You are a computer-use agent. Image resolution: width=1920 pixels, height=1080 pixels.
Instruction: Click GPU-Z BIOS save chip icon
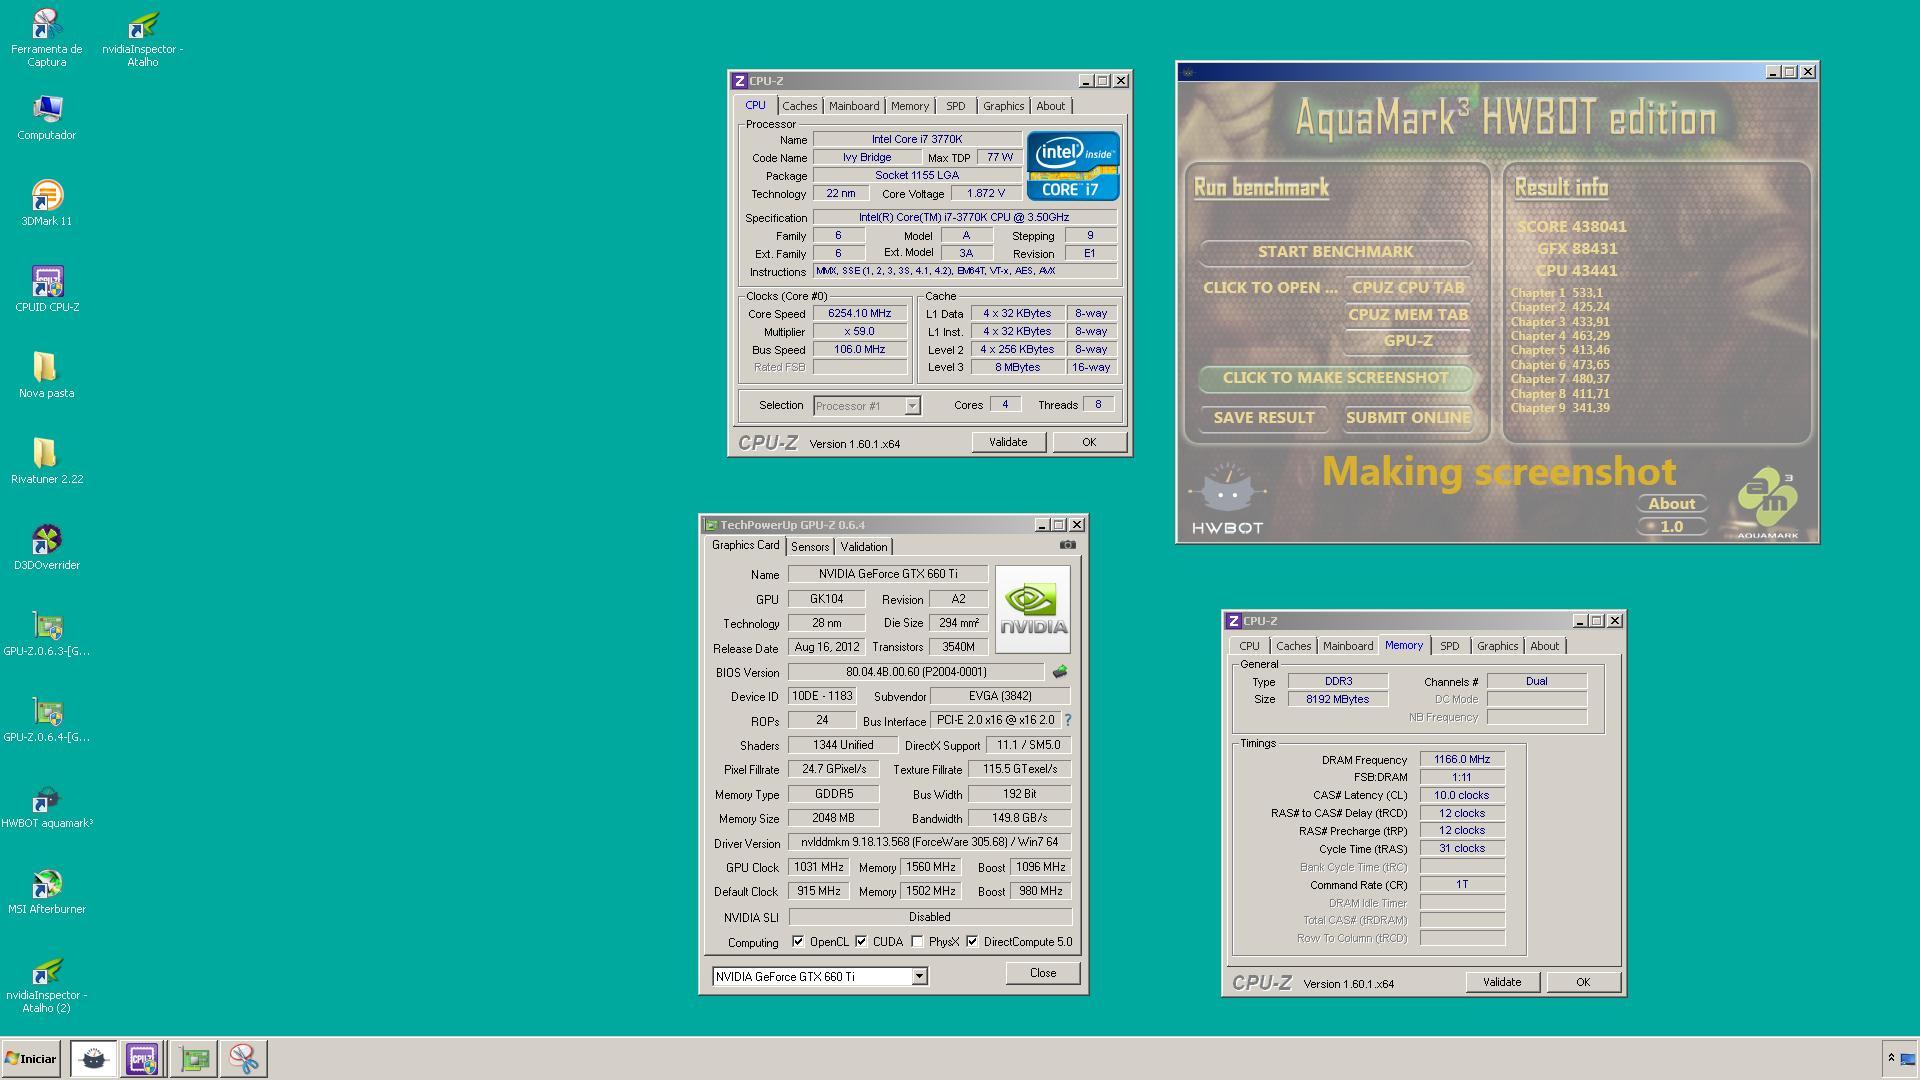click(1060, 671)
